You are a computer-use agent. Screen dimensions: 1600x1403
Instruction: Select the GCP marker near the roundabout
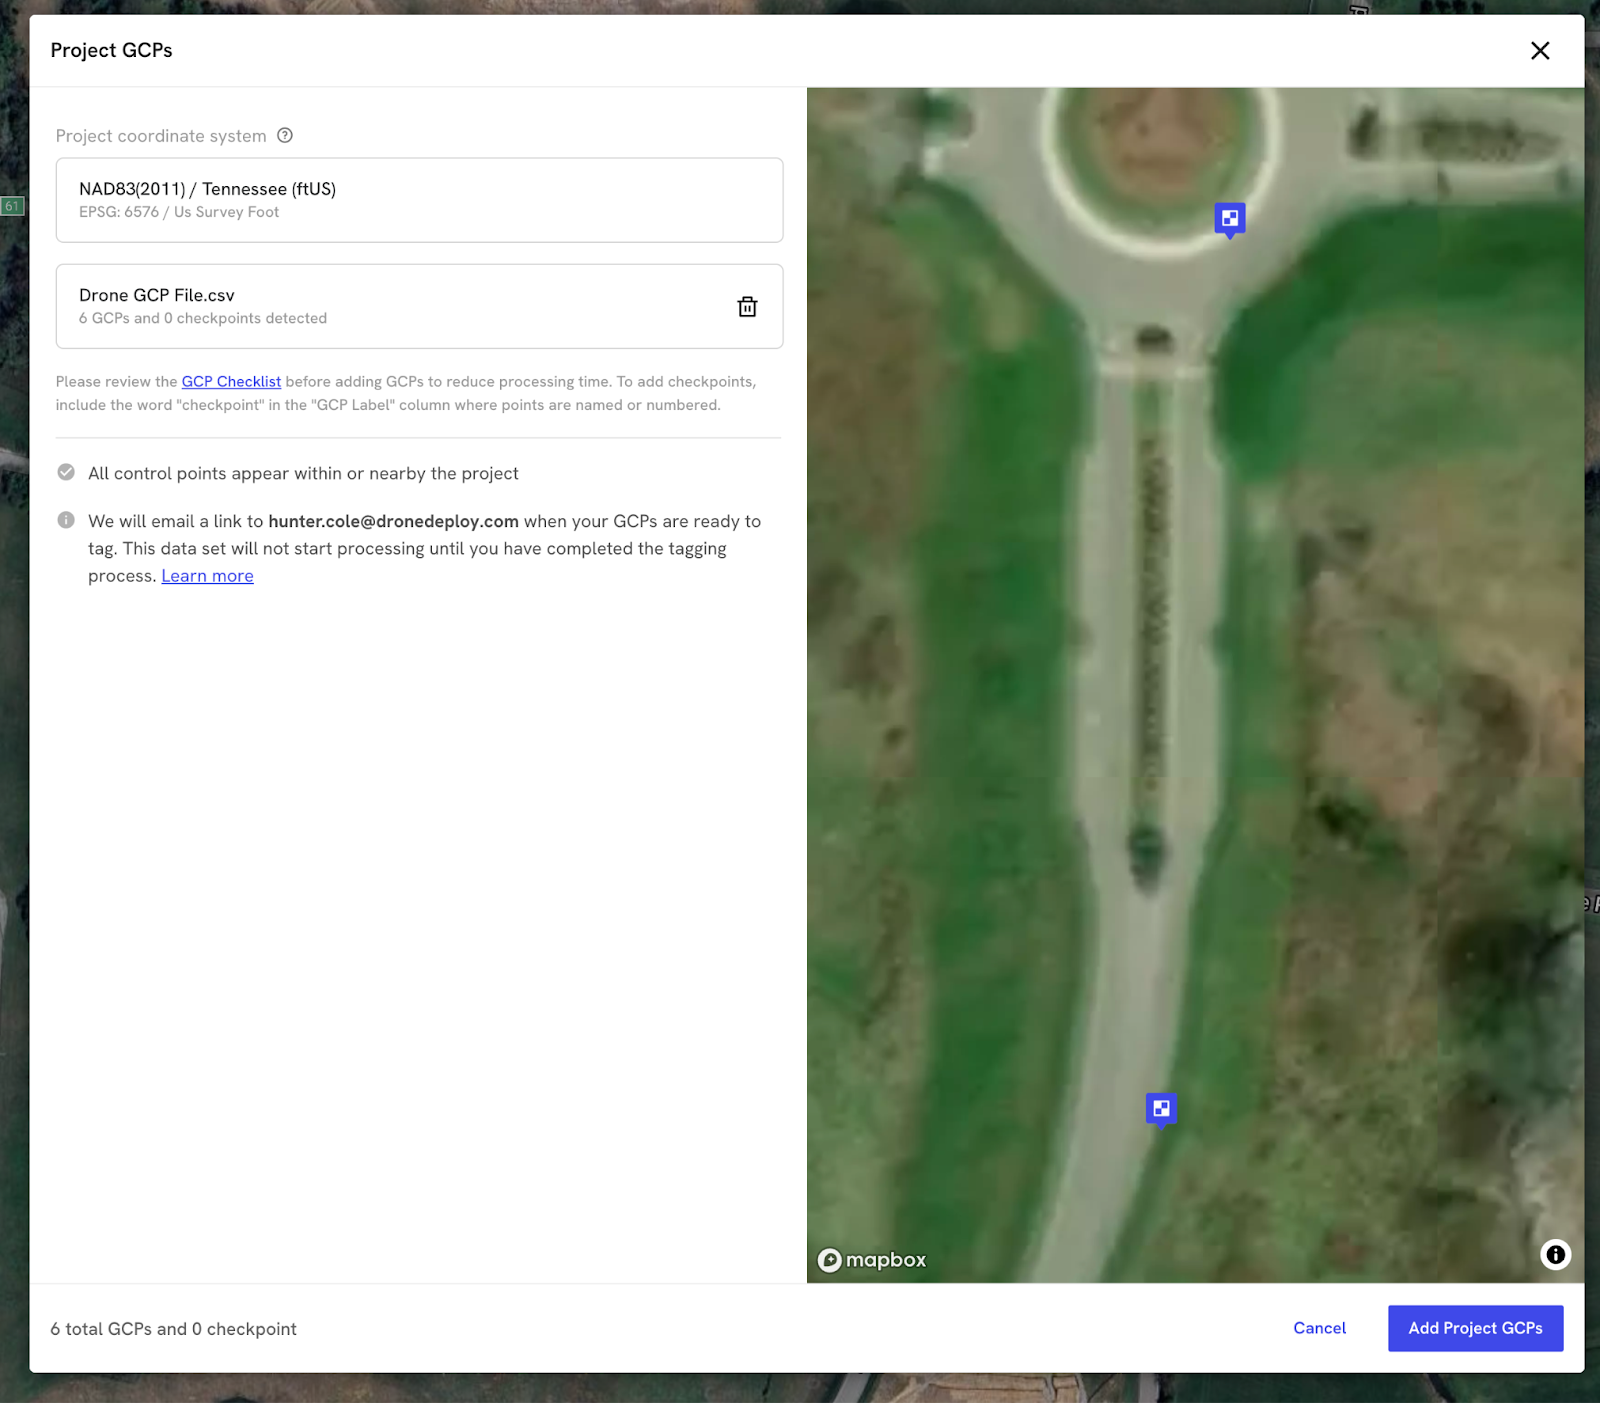pyautogui.click(x=1230, y=218)
